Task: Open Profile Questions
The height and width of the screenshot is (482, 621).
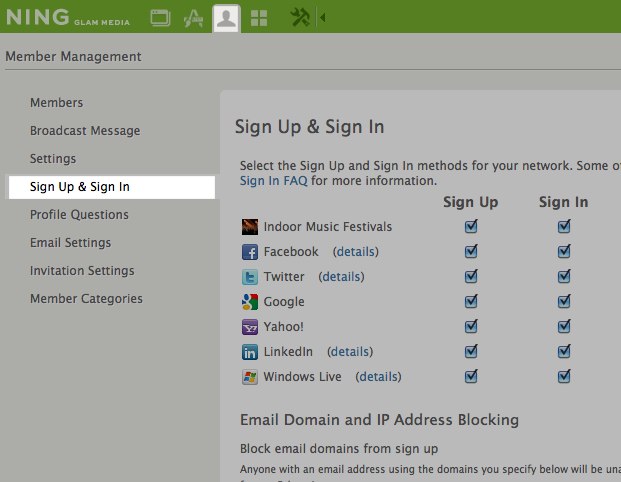Action: click(79, 215)
